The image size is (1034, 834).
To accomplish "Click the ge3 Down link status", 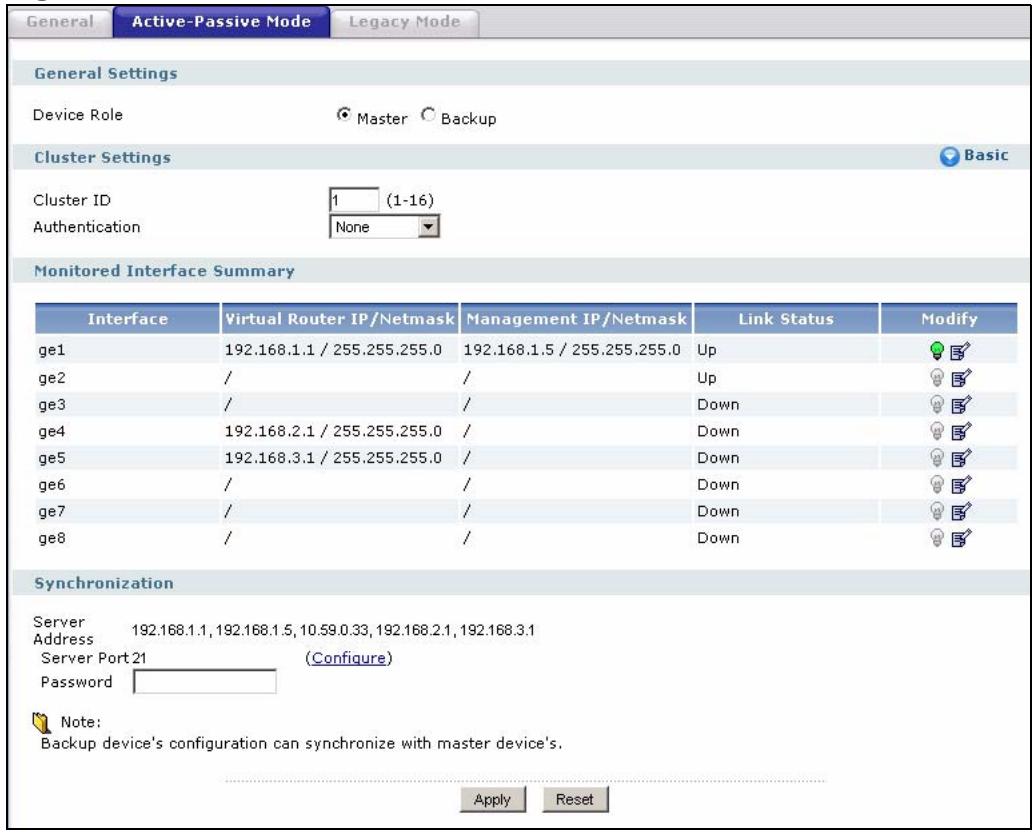I will click(x=718, y=404).
